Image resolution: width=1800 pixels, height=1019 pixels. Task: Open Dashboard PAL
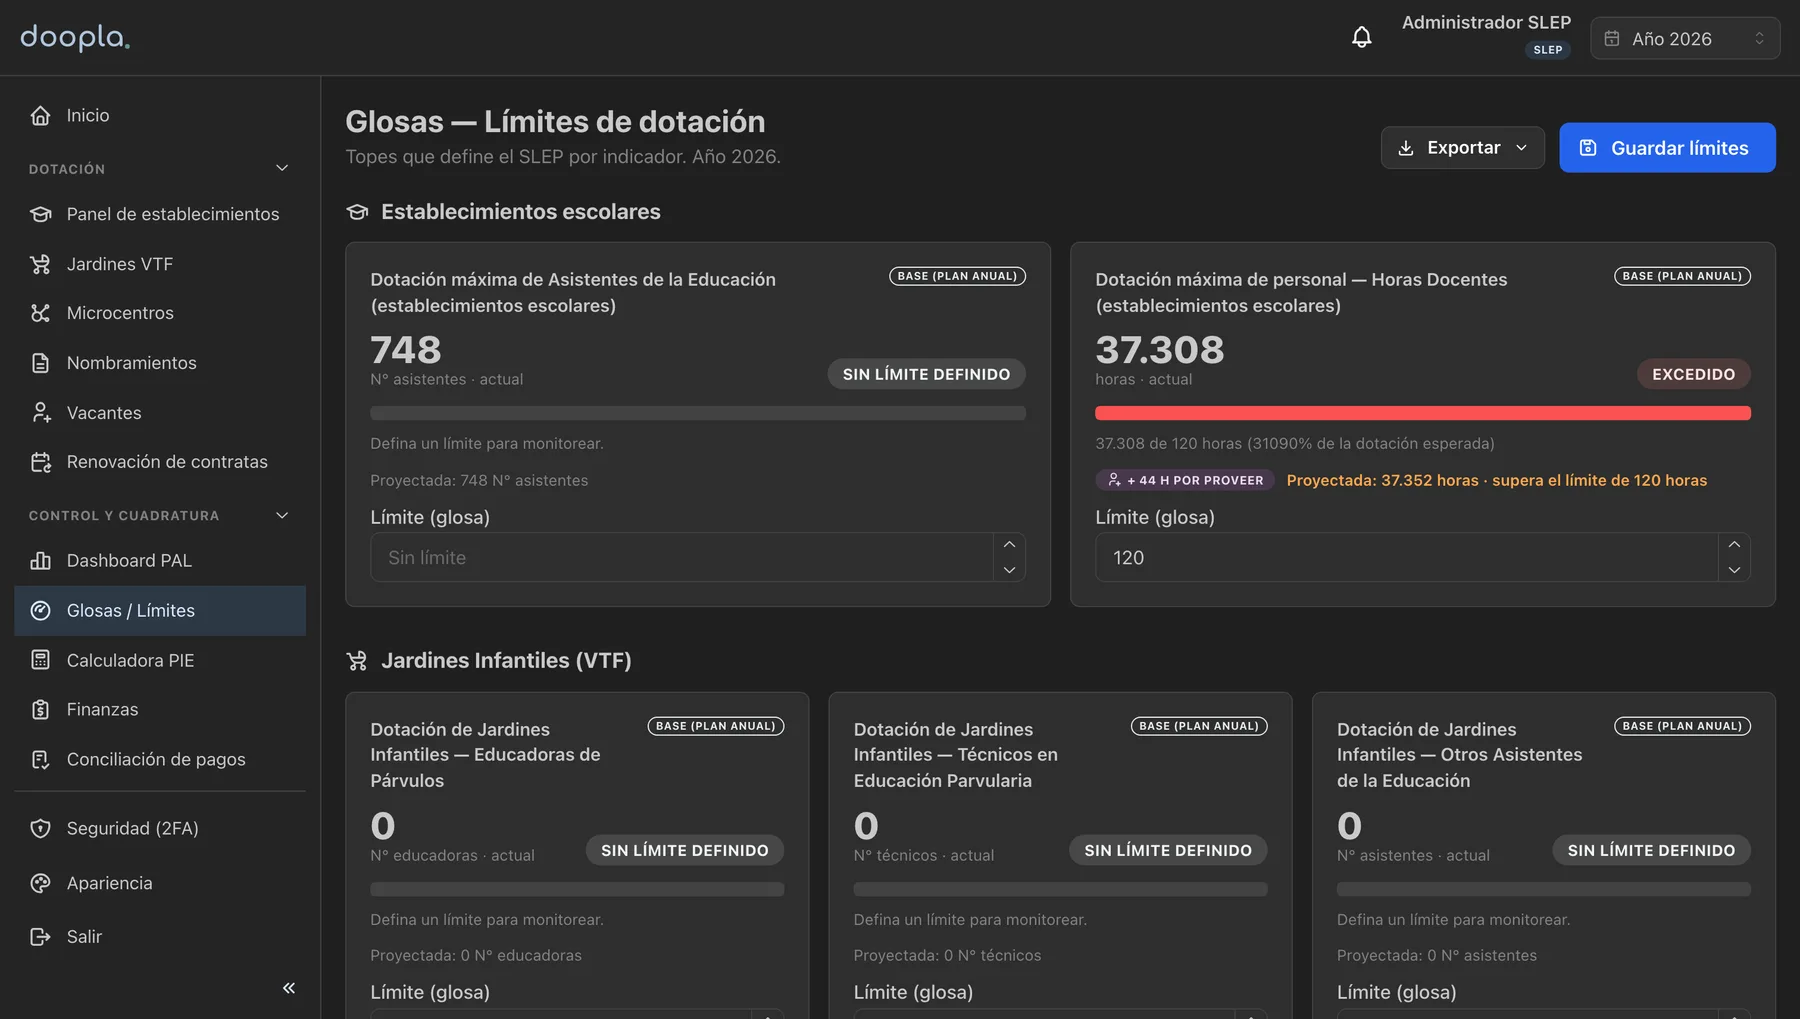(160, 561)
